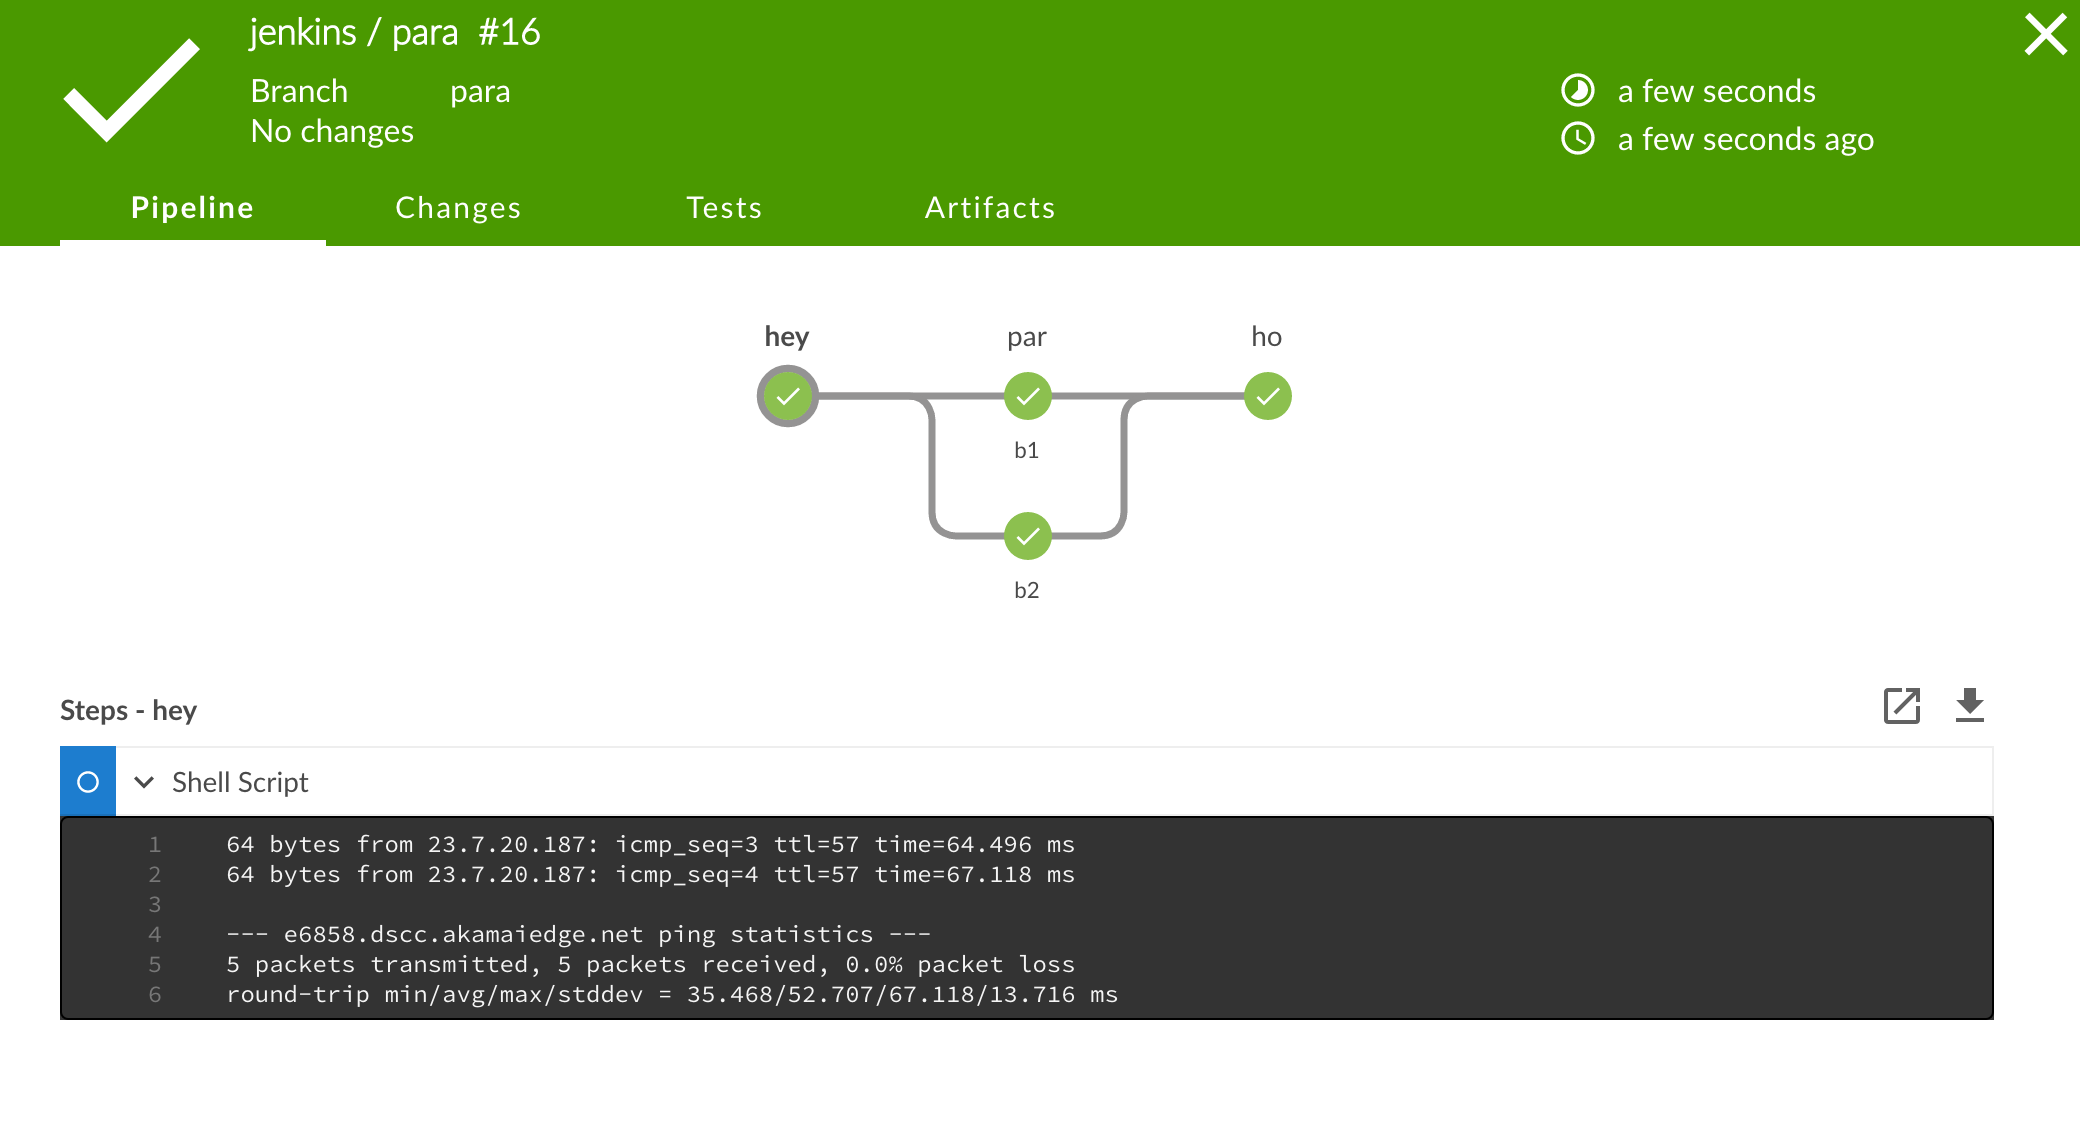Image resolution: width=2080 pixels, height=1138 pixels.
Task: Switch to the Changes tab
Action: point(458,208)
